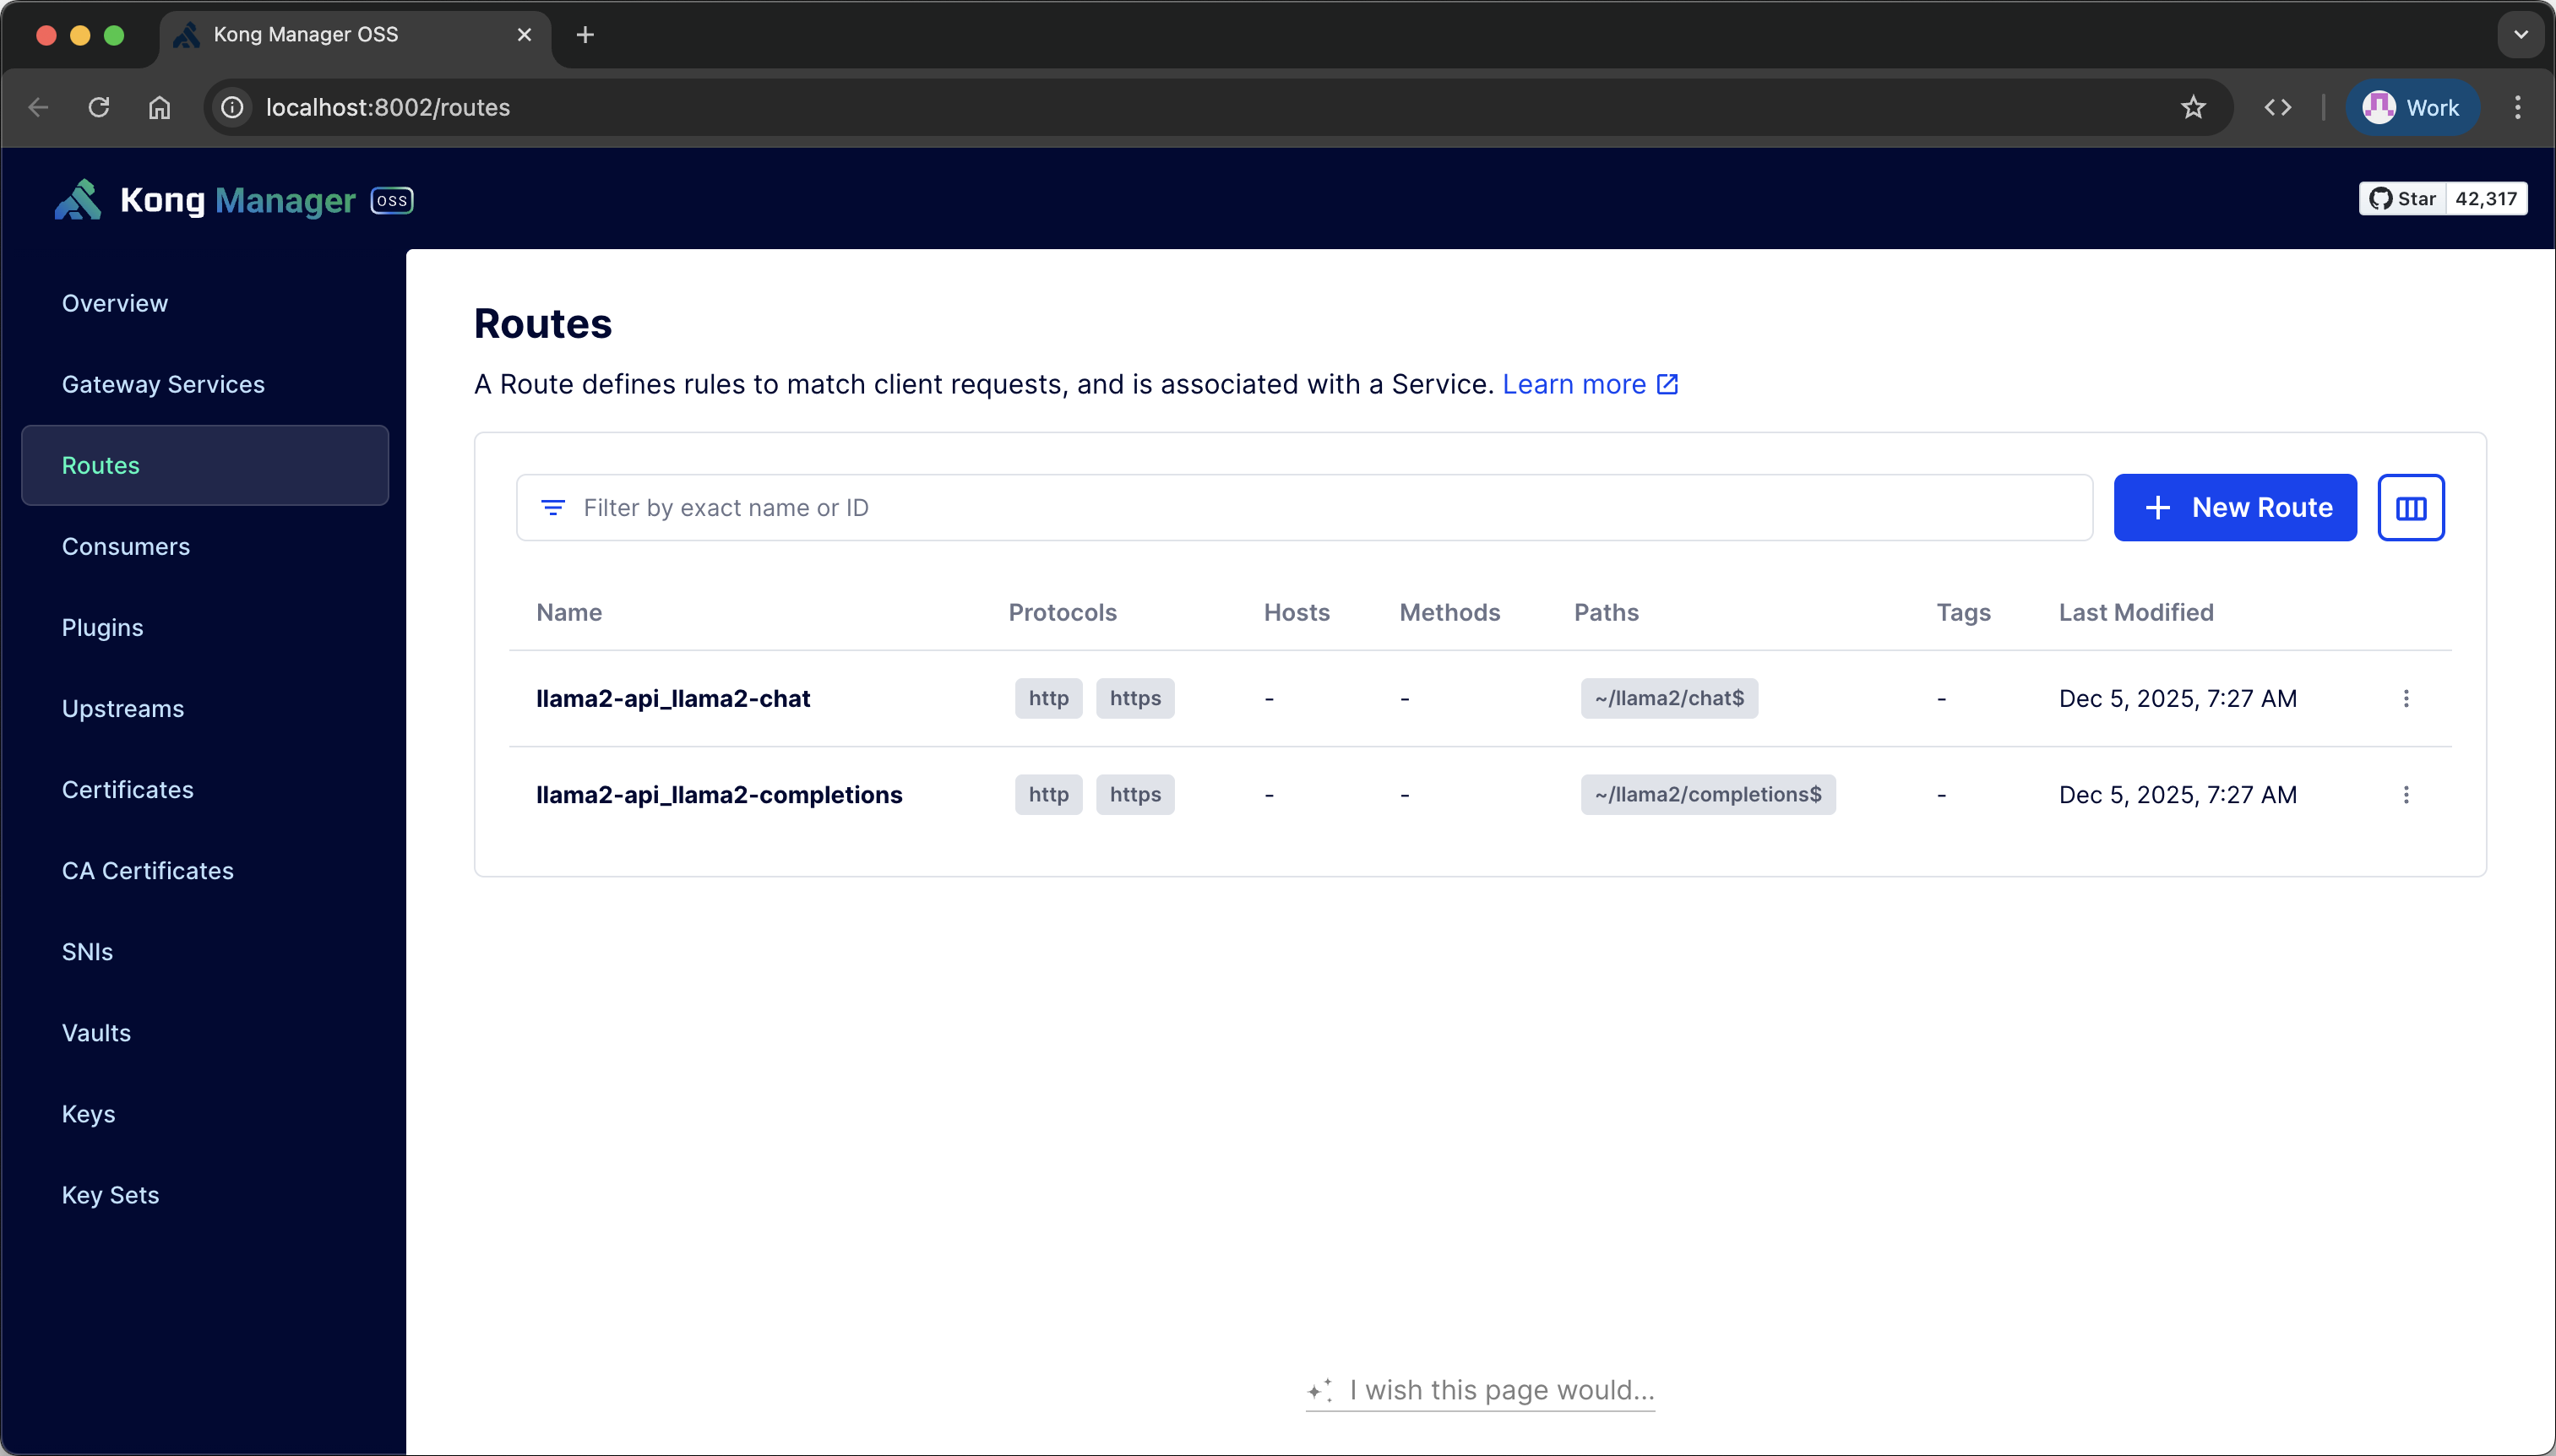The image size is (2556, 1456).
Task: Click the filter icon in search box
Action: pos(553,508)
